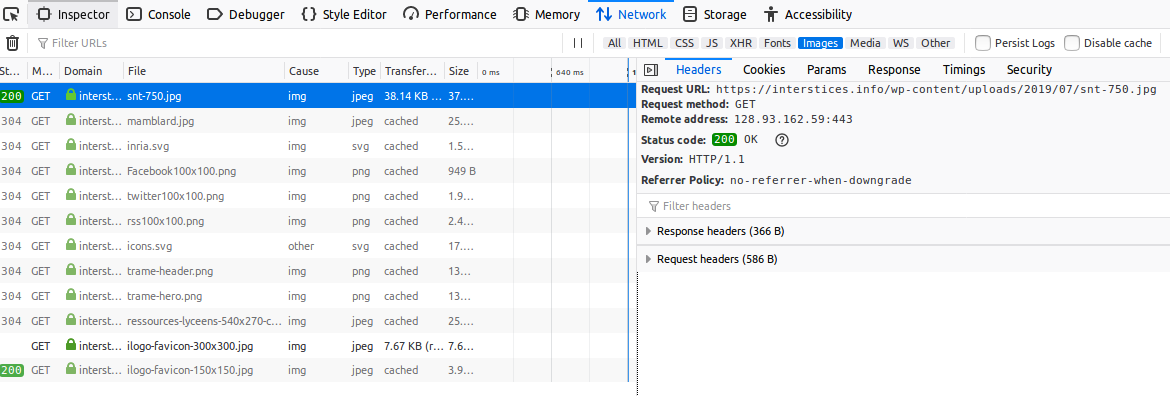Click lock icon on trame-hero.png row
The height and width of the screenshot is (396, 1170).
point(71,296)
